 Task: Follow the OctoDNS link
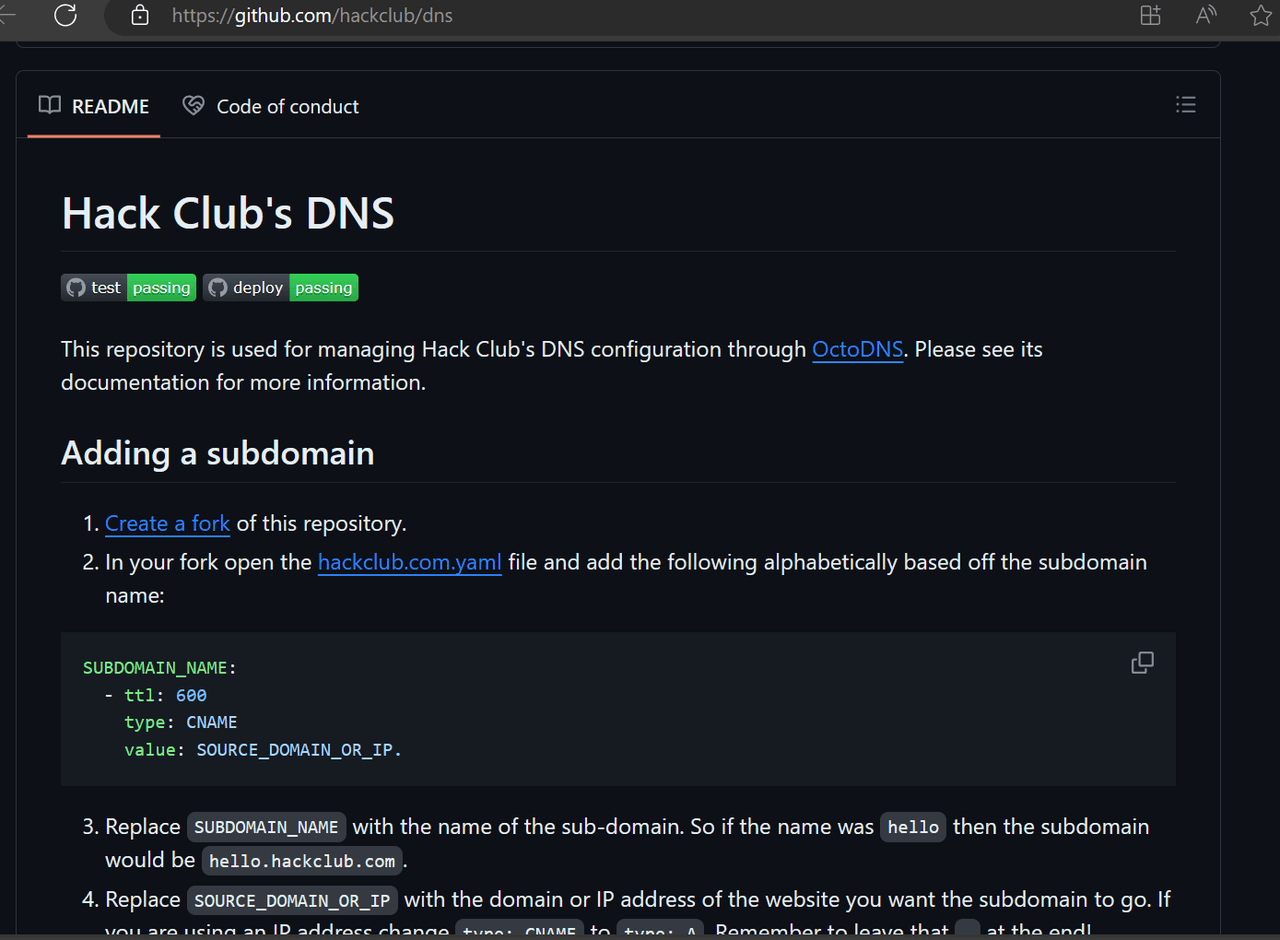click(x=858, y=349)
